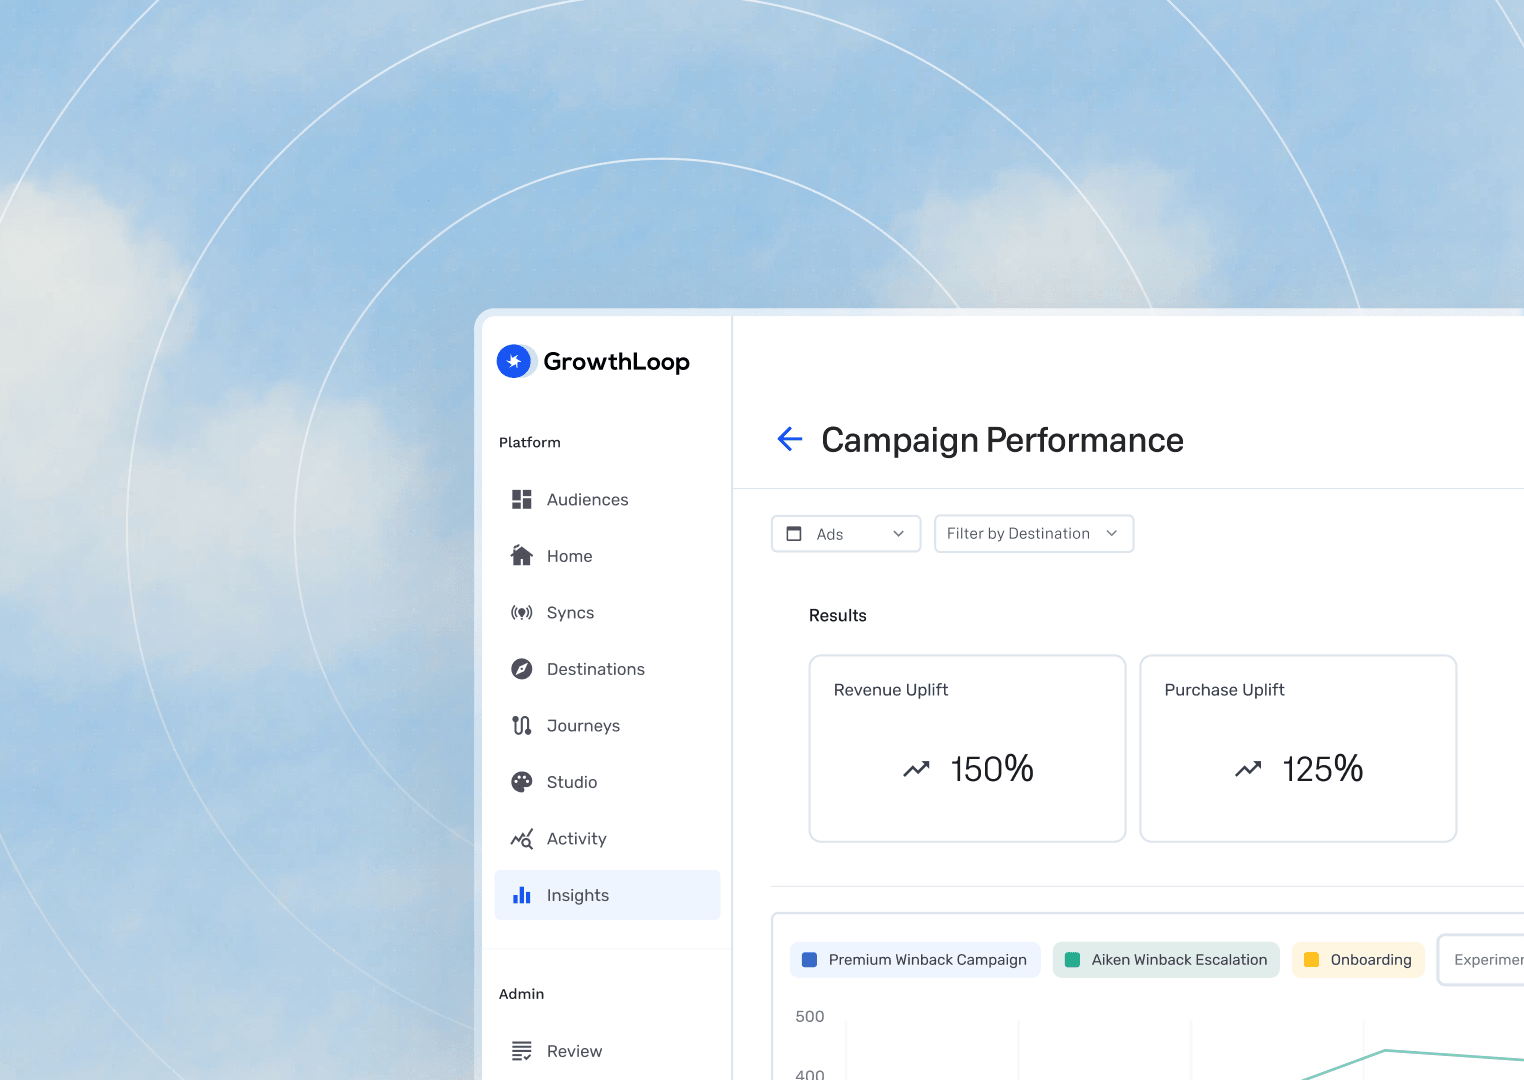Select the Revenue Uplift card
Viewport: 1524px width, 1080px height.
click(x=967, y=748)
